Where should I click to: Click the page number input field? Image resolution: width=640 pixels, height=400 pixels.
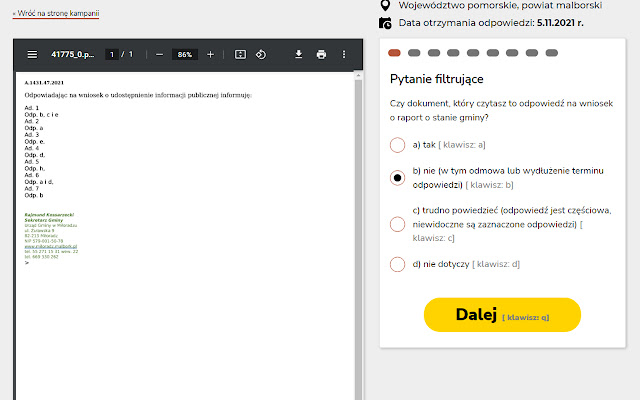pos(111,54)
